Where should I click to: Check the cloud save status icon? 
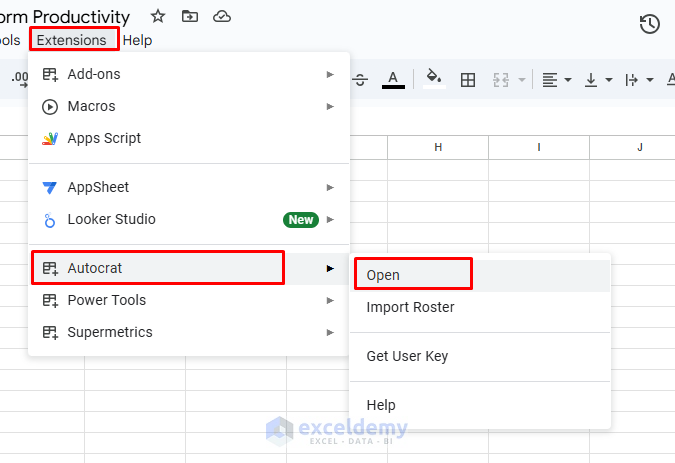point(222,16)
